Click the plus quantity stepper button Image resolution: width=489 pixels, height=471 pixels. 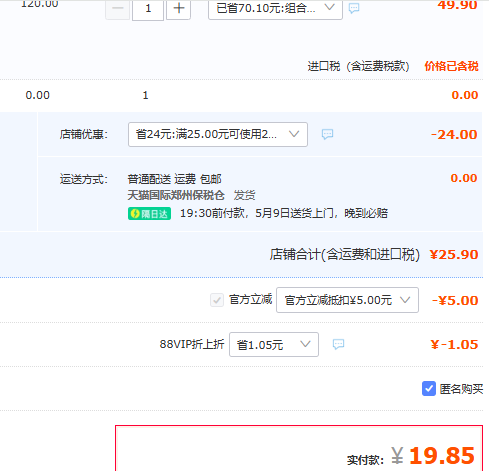point(179,9)
